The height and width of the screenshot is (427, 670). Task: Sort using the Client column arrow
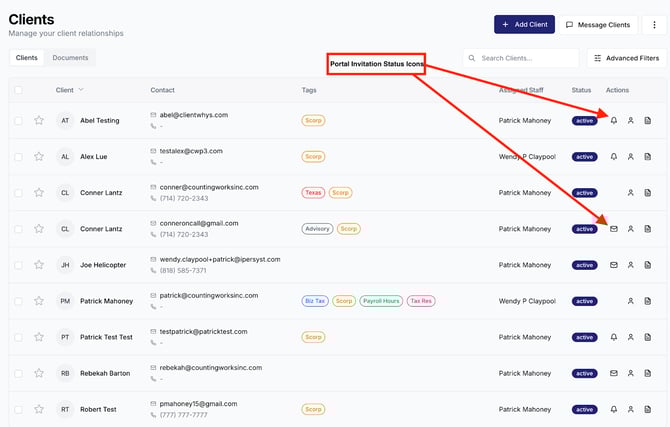click(81, 90)
